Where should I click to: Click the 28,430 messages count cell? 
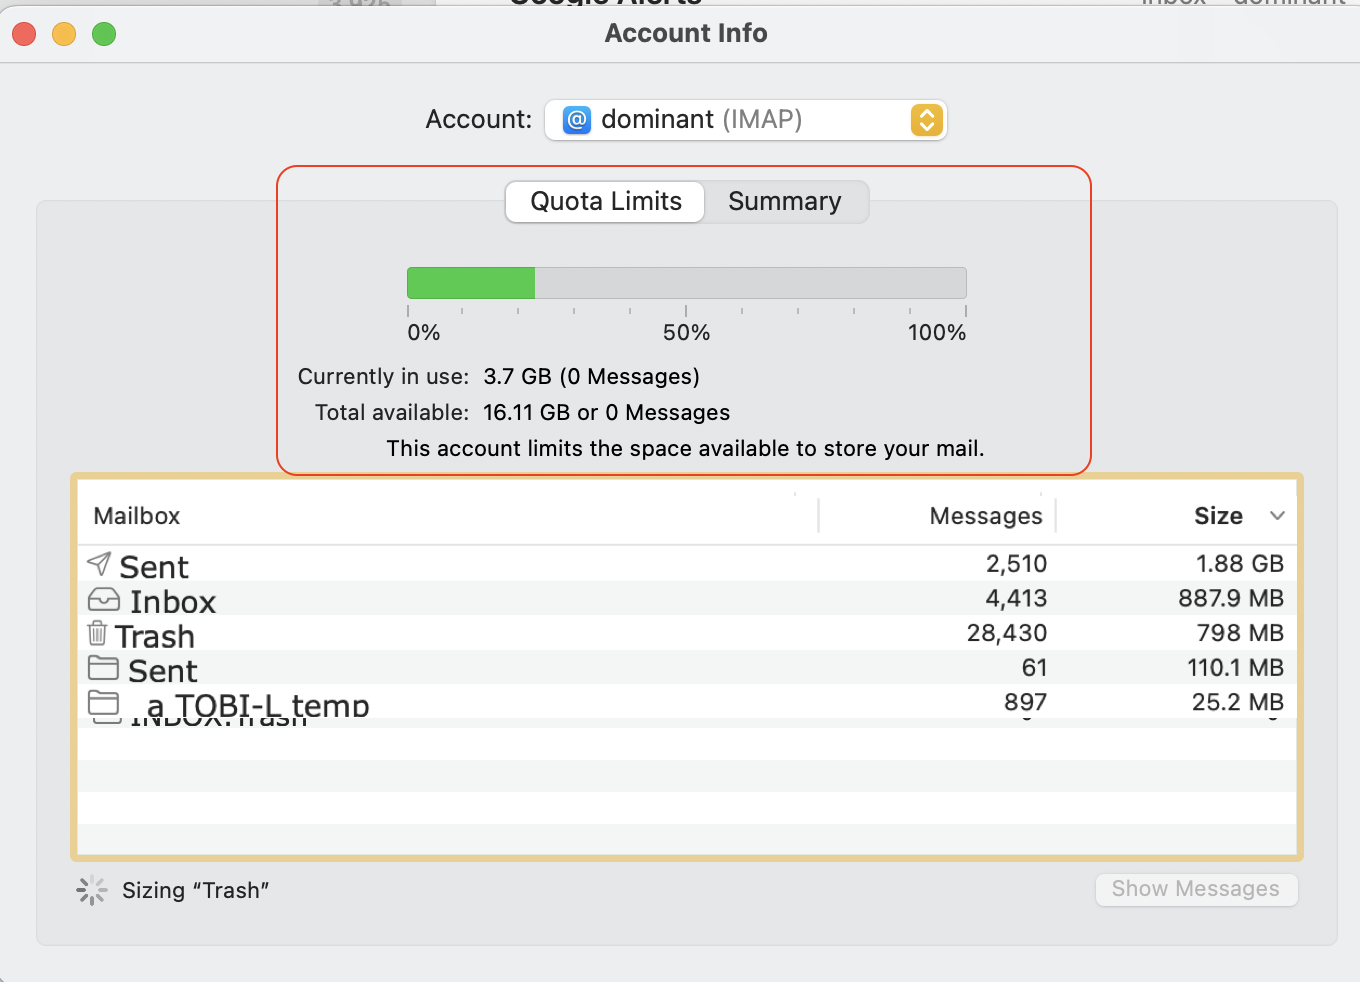coord(1007,633)
